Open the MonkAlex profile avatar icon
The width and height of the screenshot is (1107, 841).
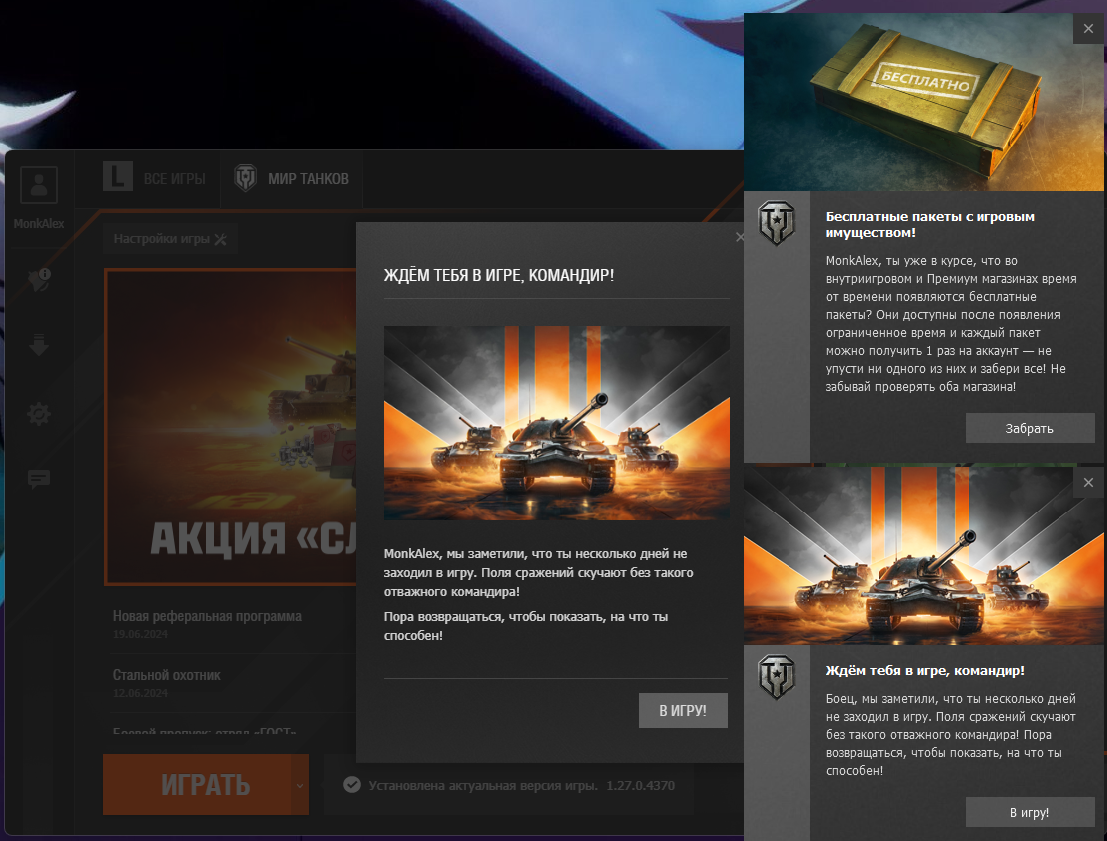coord(39,185)
